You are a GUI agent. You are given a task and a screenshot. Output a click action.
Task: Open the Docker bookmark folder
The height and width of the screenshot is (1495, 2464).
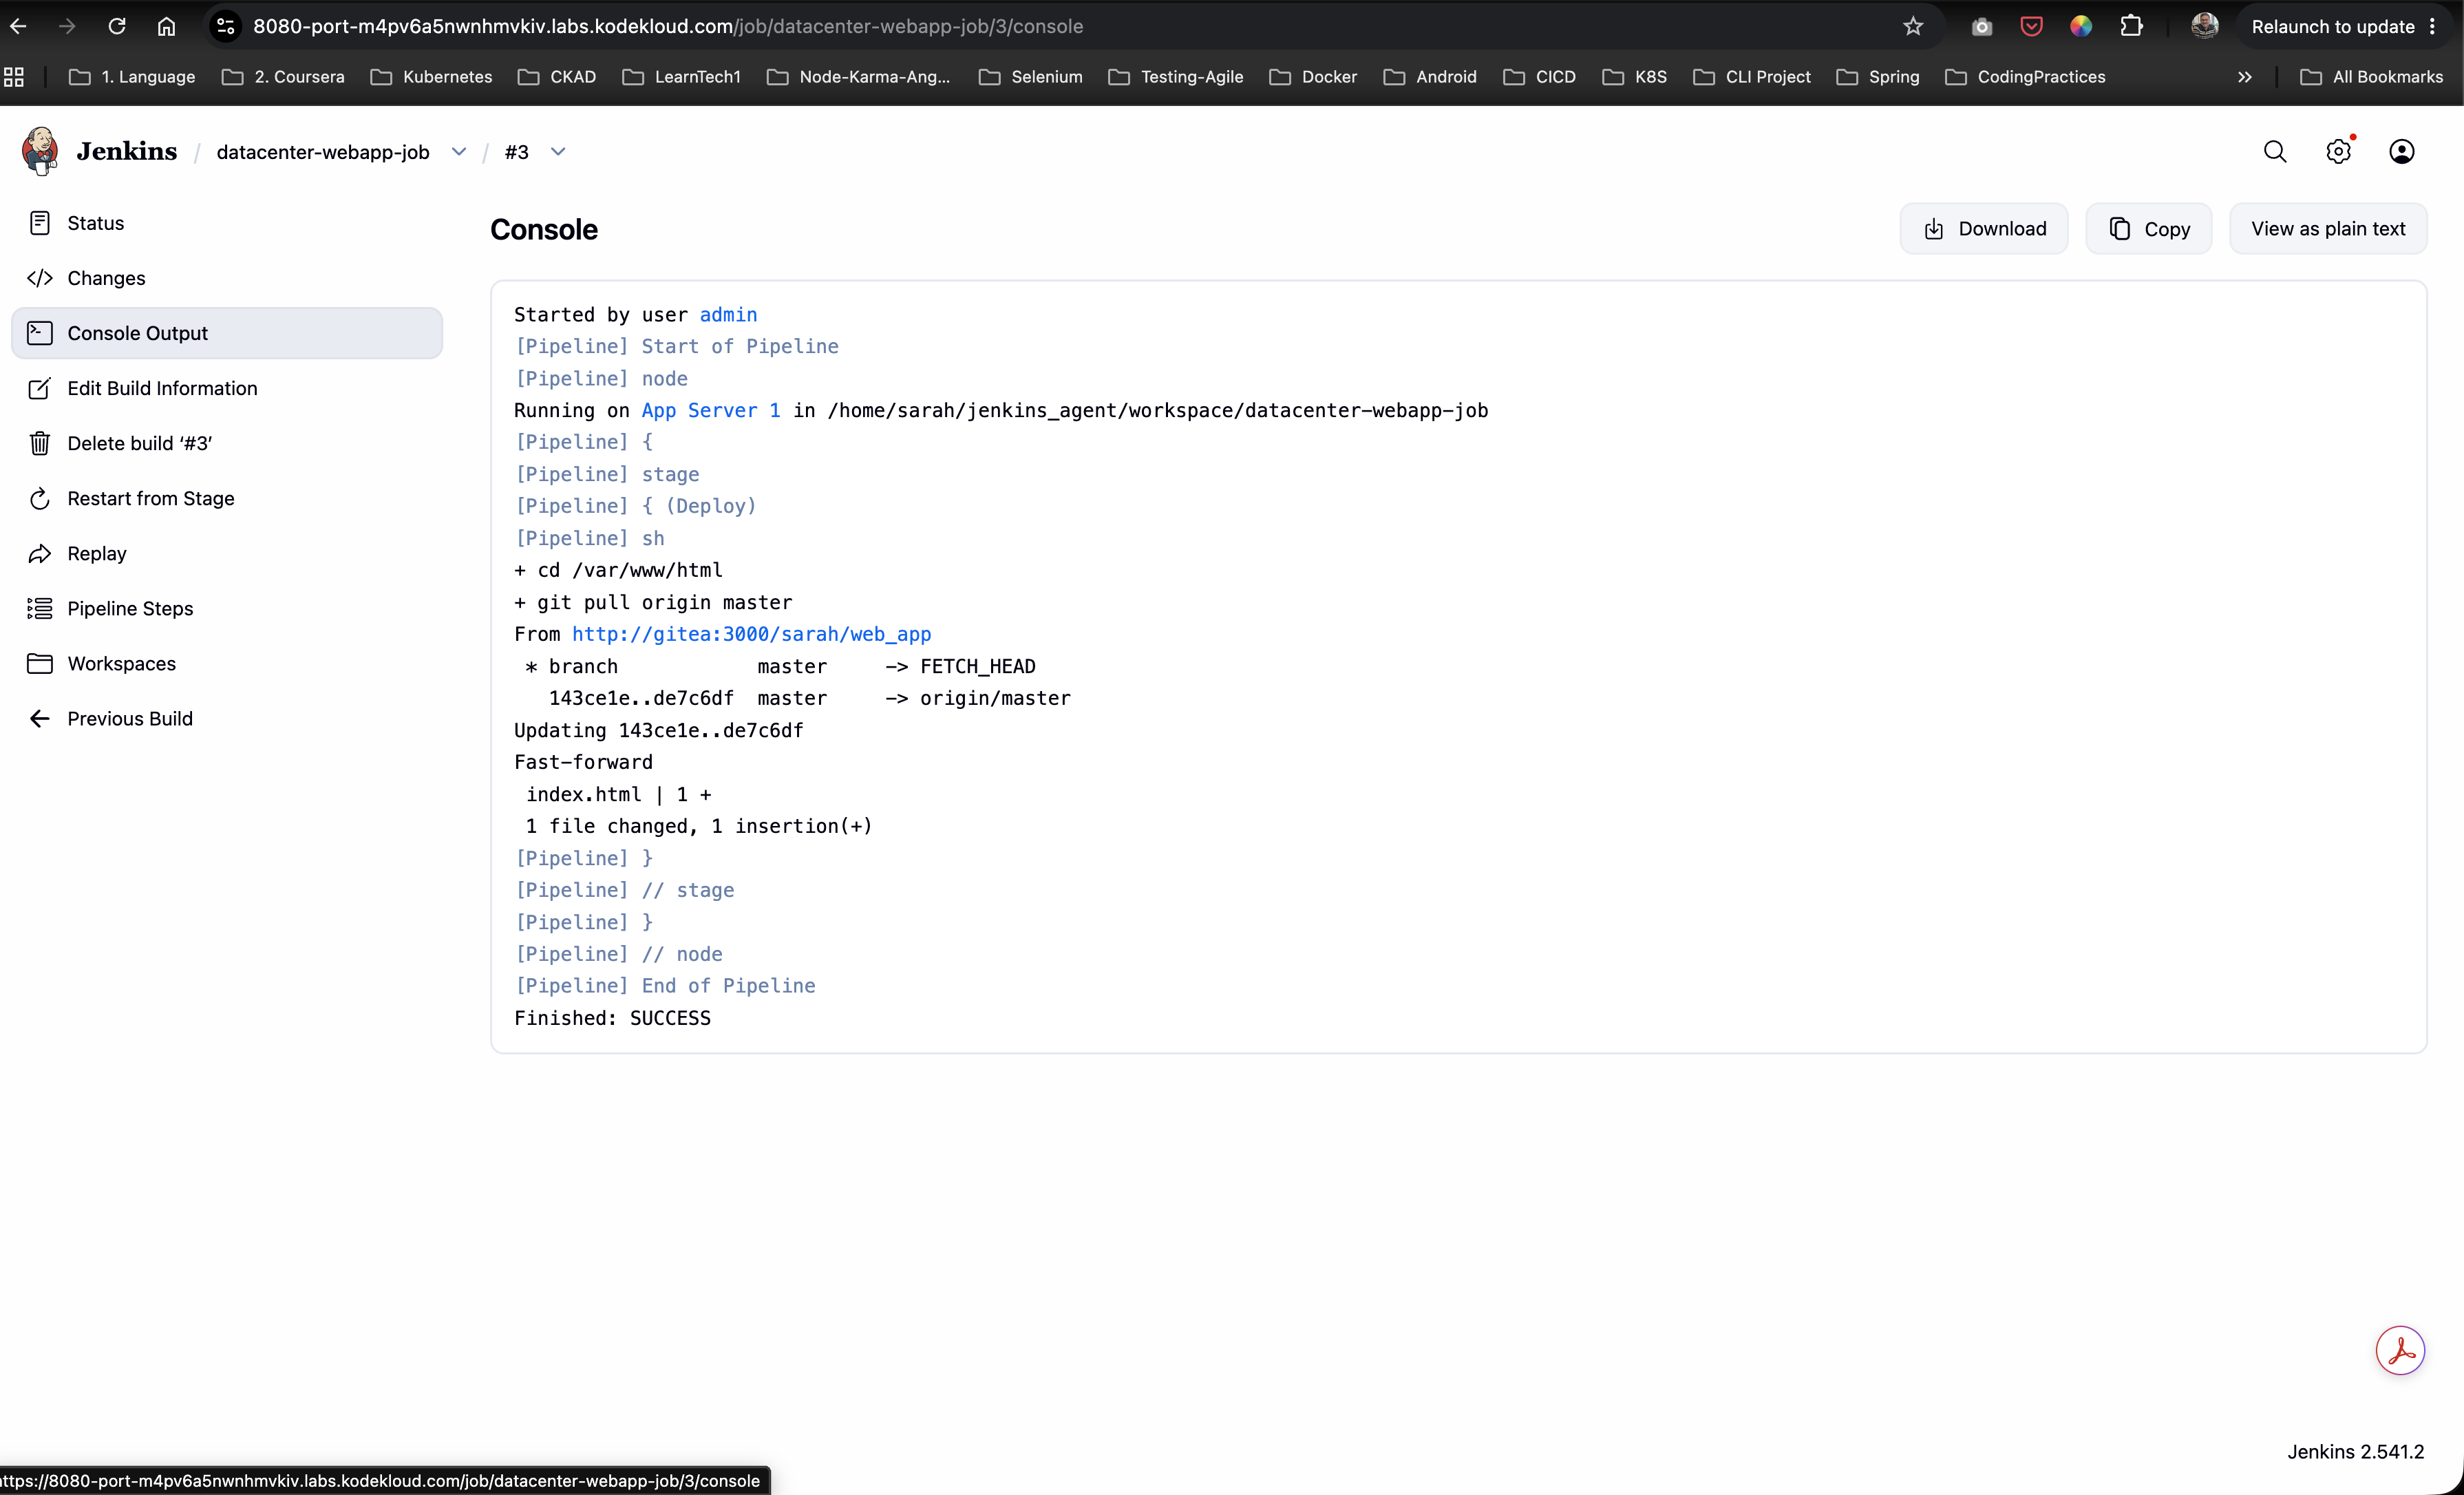tap(1312, 77)
